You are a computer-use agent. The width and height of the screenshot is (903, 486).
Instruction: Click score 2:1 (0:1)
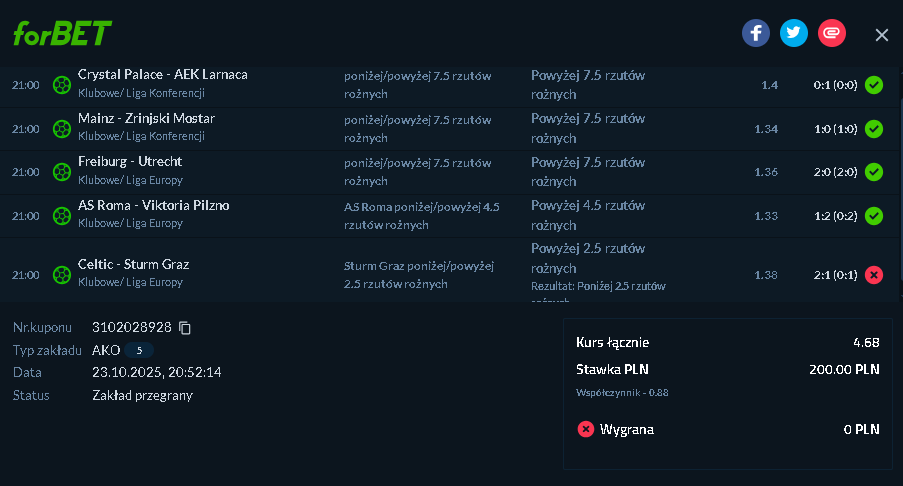(835, 275)
